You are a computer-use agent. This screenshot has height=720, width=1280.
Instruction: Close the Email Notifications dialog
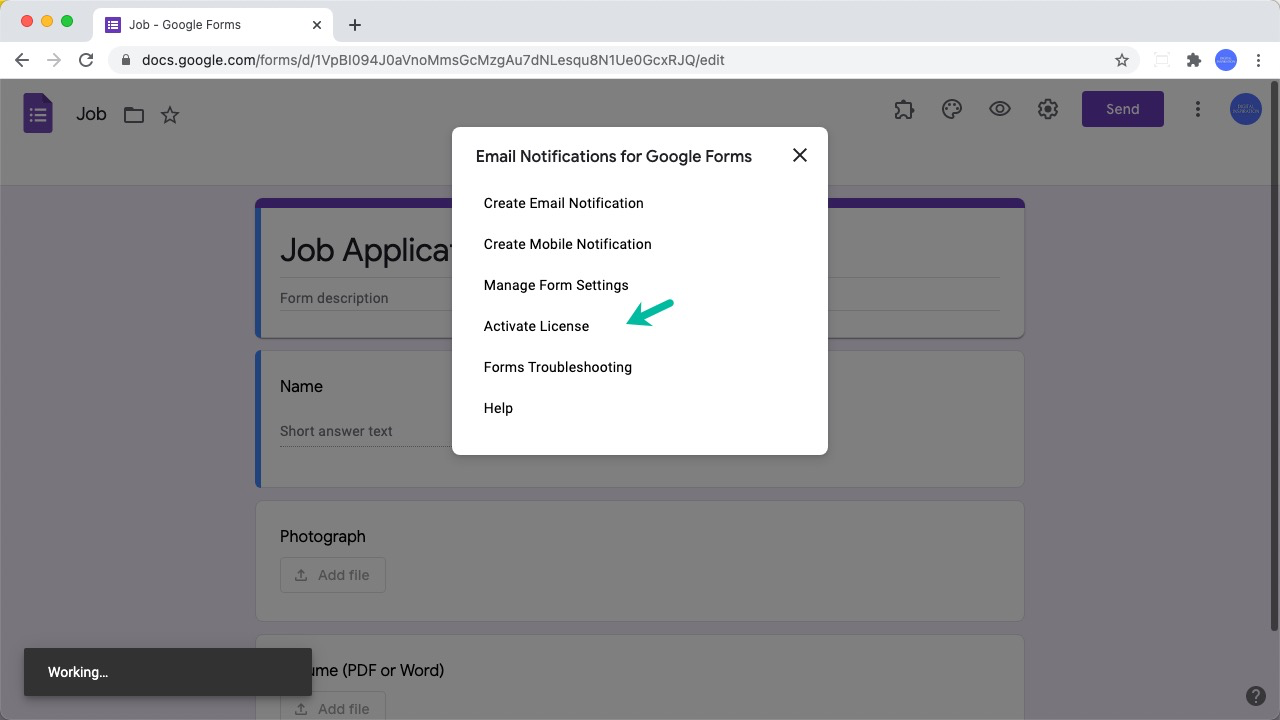(800, 155)
